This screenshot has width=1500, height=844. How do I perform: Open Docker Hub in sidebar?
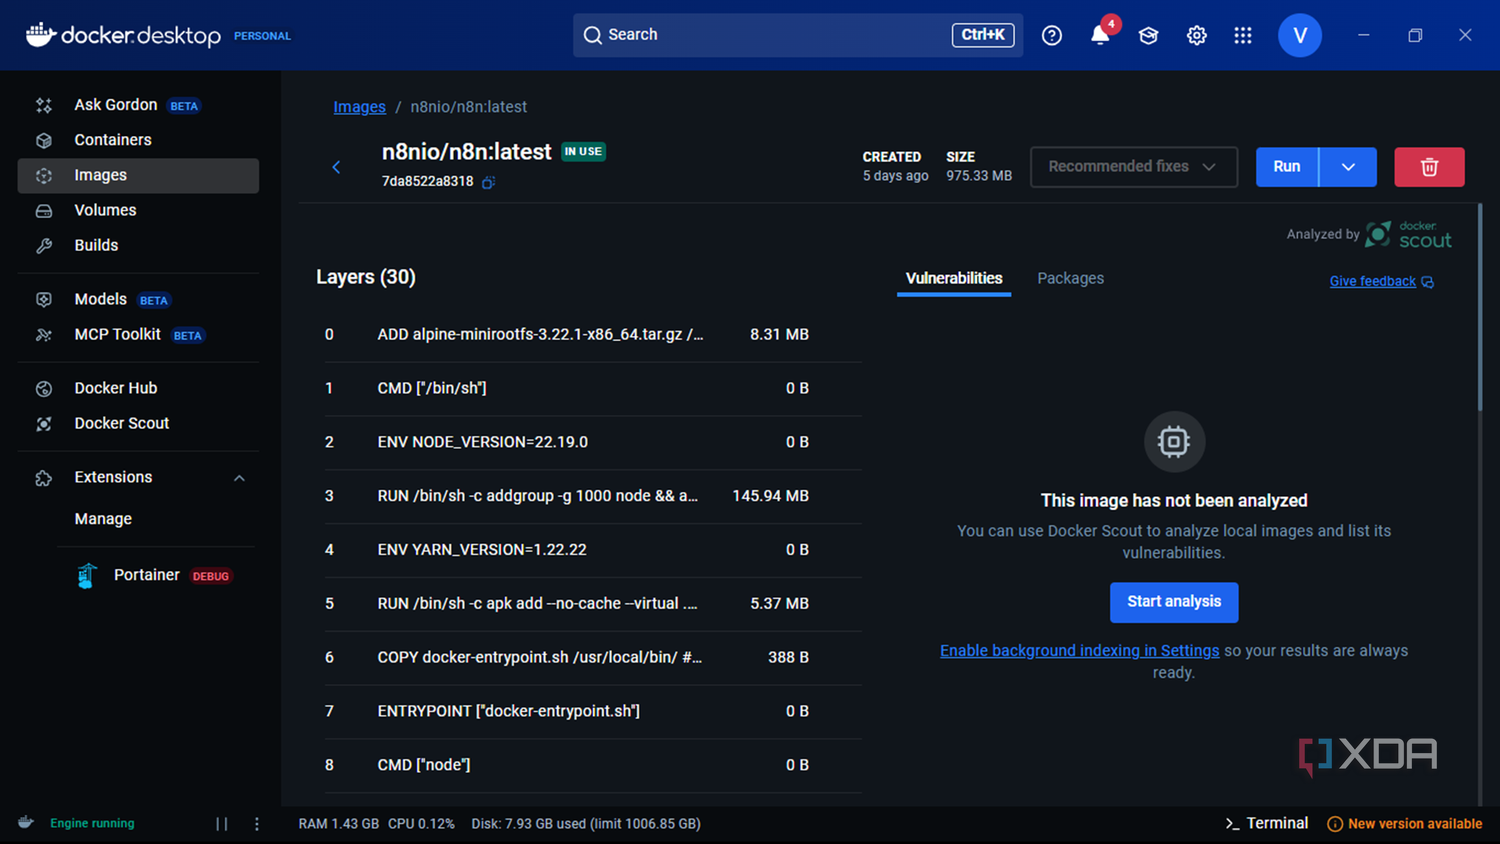[138, 388]
